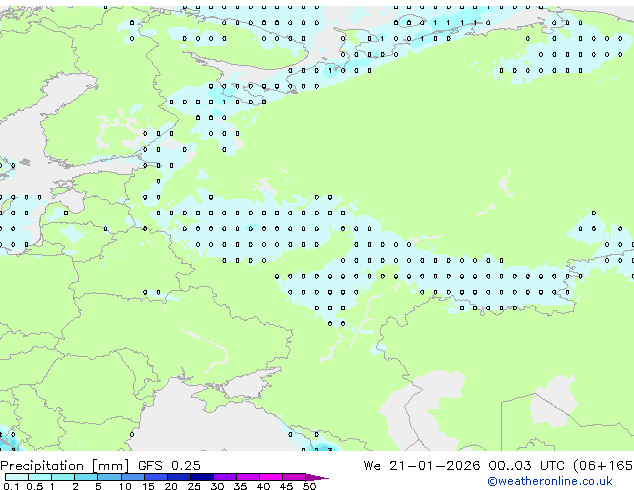
Task: Select the 5–10 mm legend color swatch
Action: (x=109, y=477)
